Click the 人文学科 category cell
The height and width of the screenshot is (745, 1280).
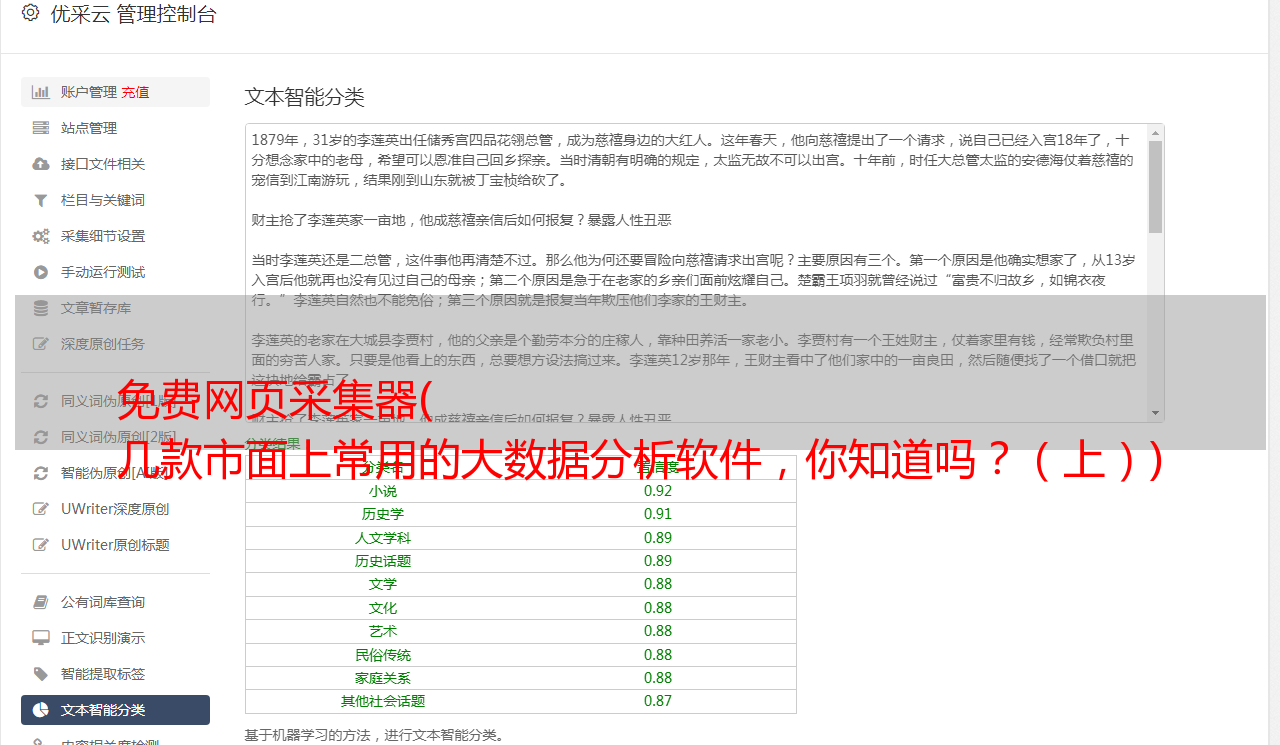pyautogui.click(x=382, y=538)
